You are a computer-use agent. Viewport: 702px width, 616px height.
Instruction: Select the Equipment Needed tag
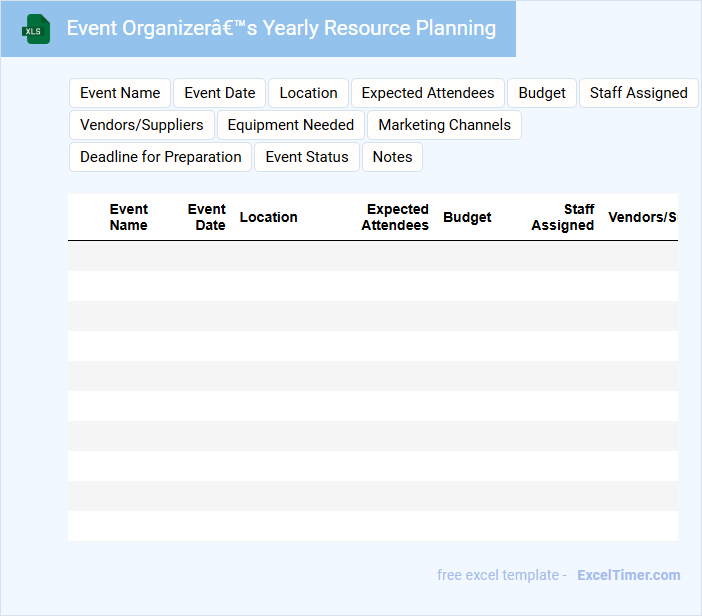coord(291,125)
